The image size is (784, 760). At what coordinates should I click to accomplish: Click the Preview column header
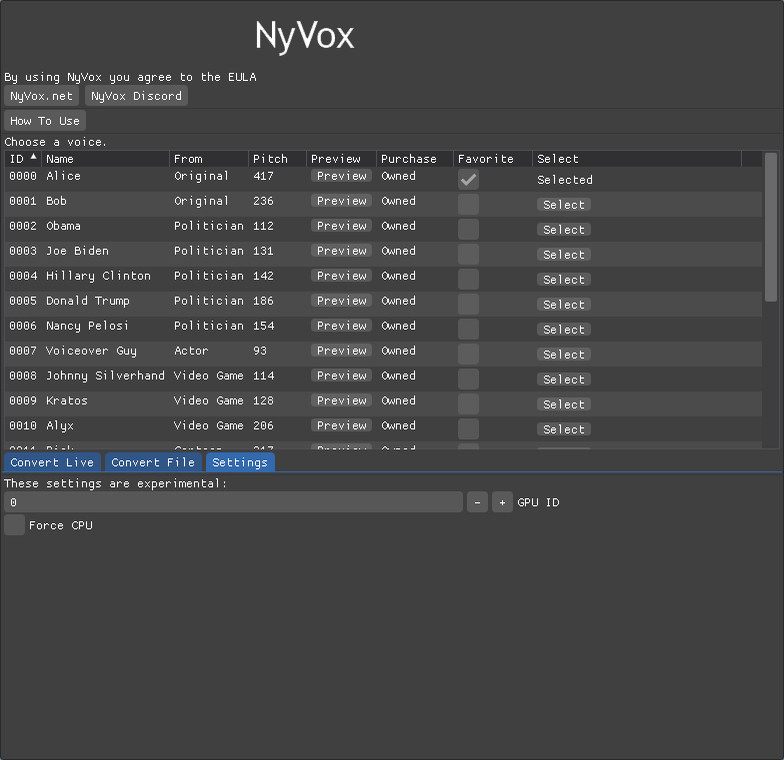(x=342, y=159)
